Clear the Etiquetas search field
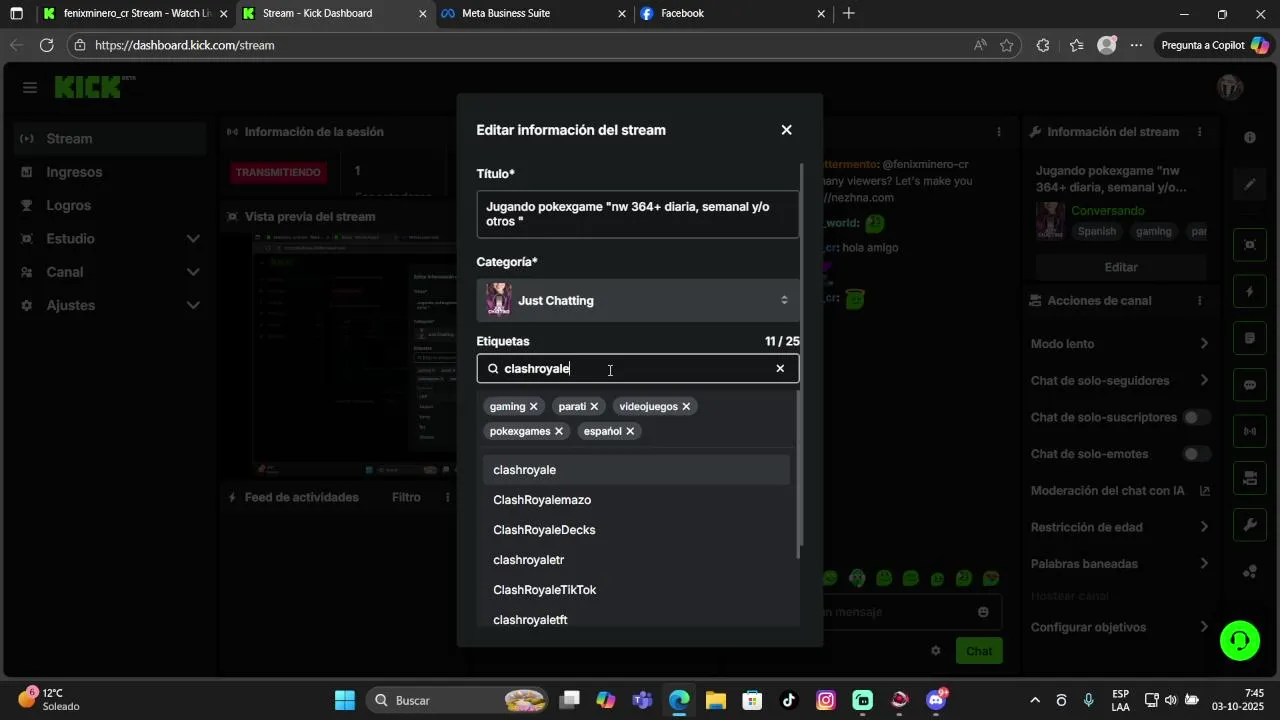Screen dimensions: 1280x720 coord(780,369)
